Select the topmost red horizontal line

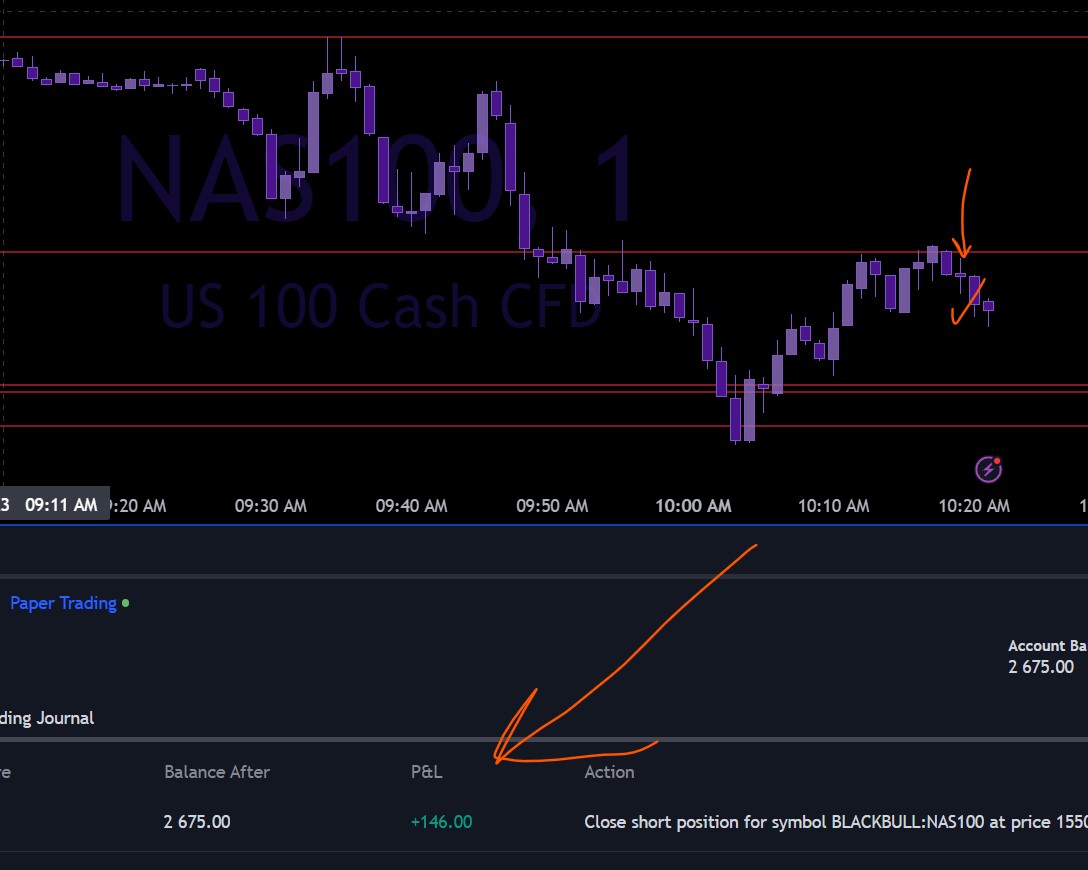pos(544,37)
